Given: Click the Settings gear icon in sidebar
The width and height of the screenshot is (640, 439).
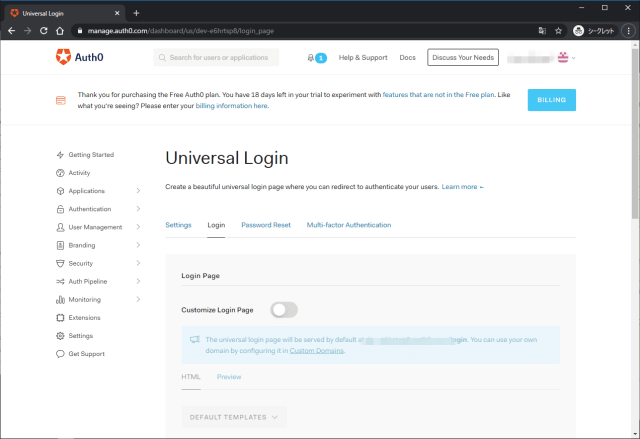Looking at the screenshot, I should click(60, 336).
